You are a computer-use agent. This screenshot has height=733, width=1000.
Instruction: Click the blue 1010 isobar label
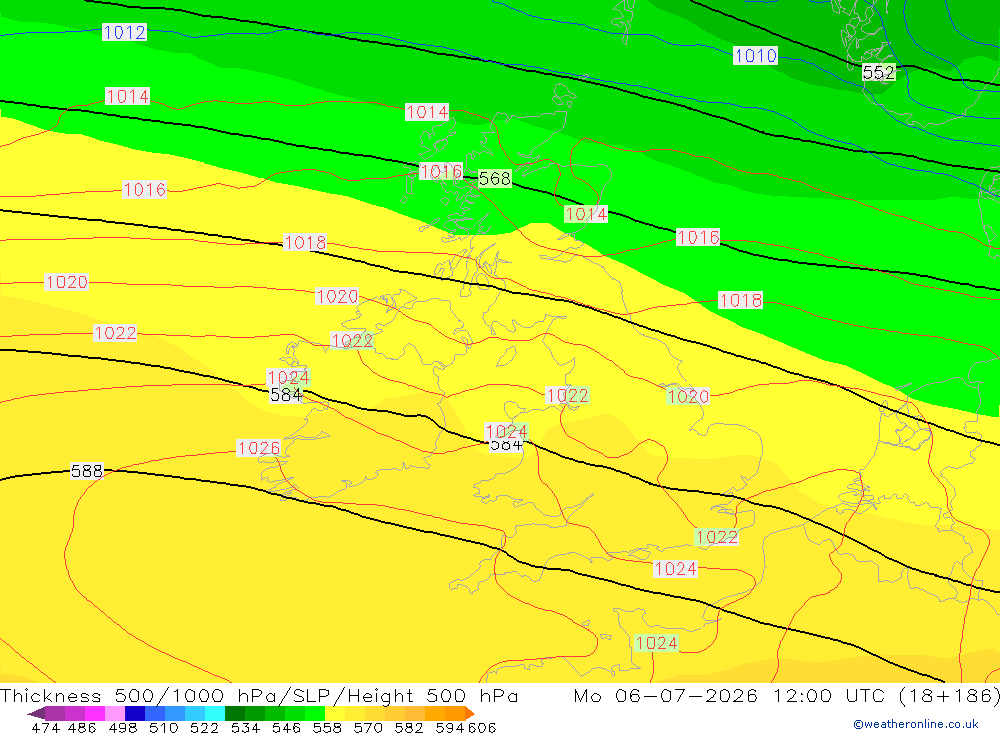pos(755,56)
